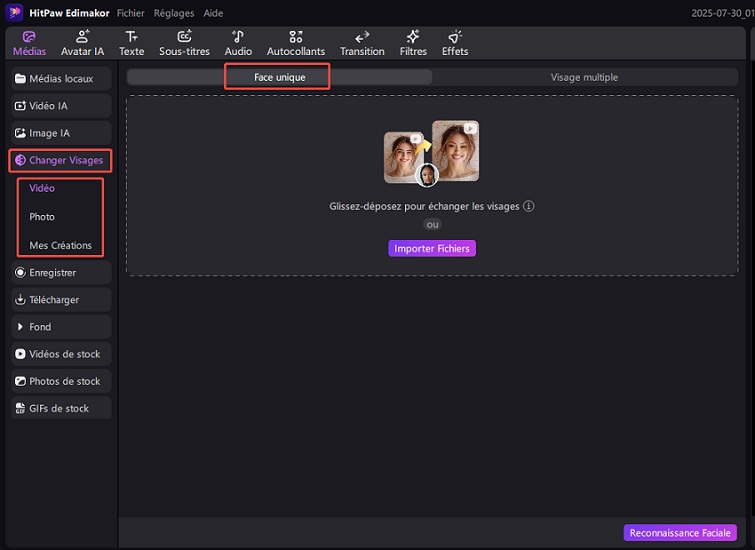Image resolution: width=755 pixels, height=550 pixels.
Task: Open Médias locaux folder
Action: pyautogui.click(x=61, y=79)
